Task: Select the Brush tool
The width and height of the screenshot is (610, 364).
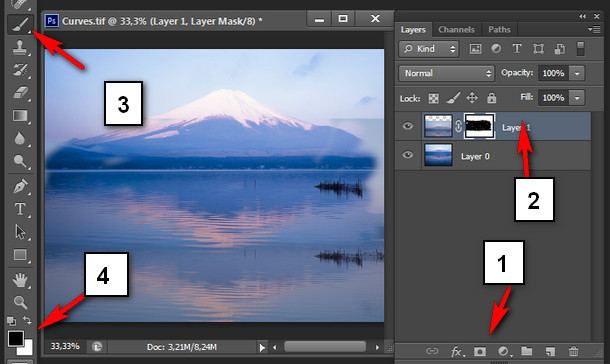Action: pos(20,24)
